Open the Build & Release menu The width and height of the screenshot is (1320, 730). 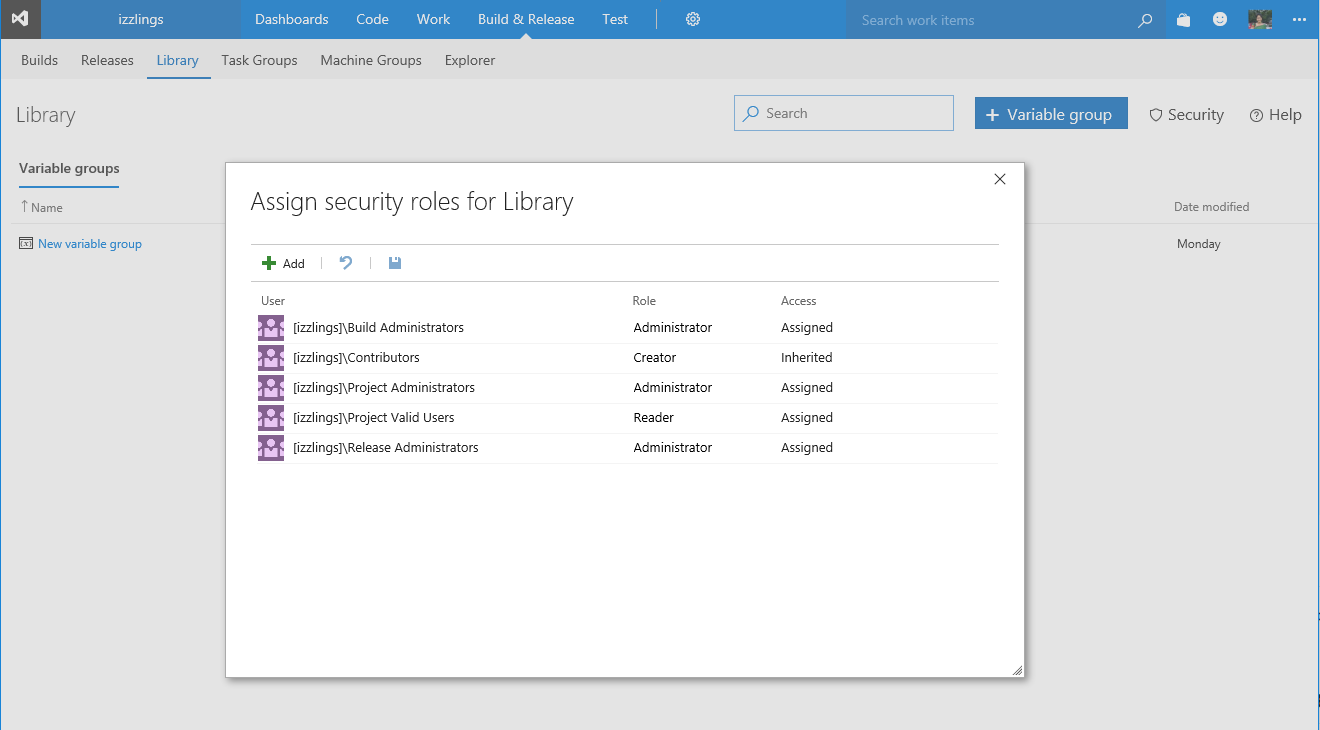[x=526, y=19]
